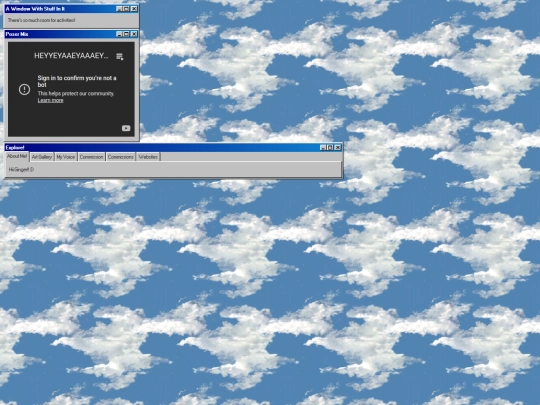Minimize A Window With Stuff In It
Viewport: 540px width, 405px height.
click(119, 9)
